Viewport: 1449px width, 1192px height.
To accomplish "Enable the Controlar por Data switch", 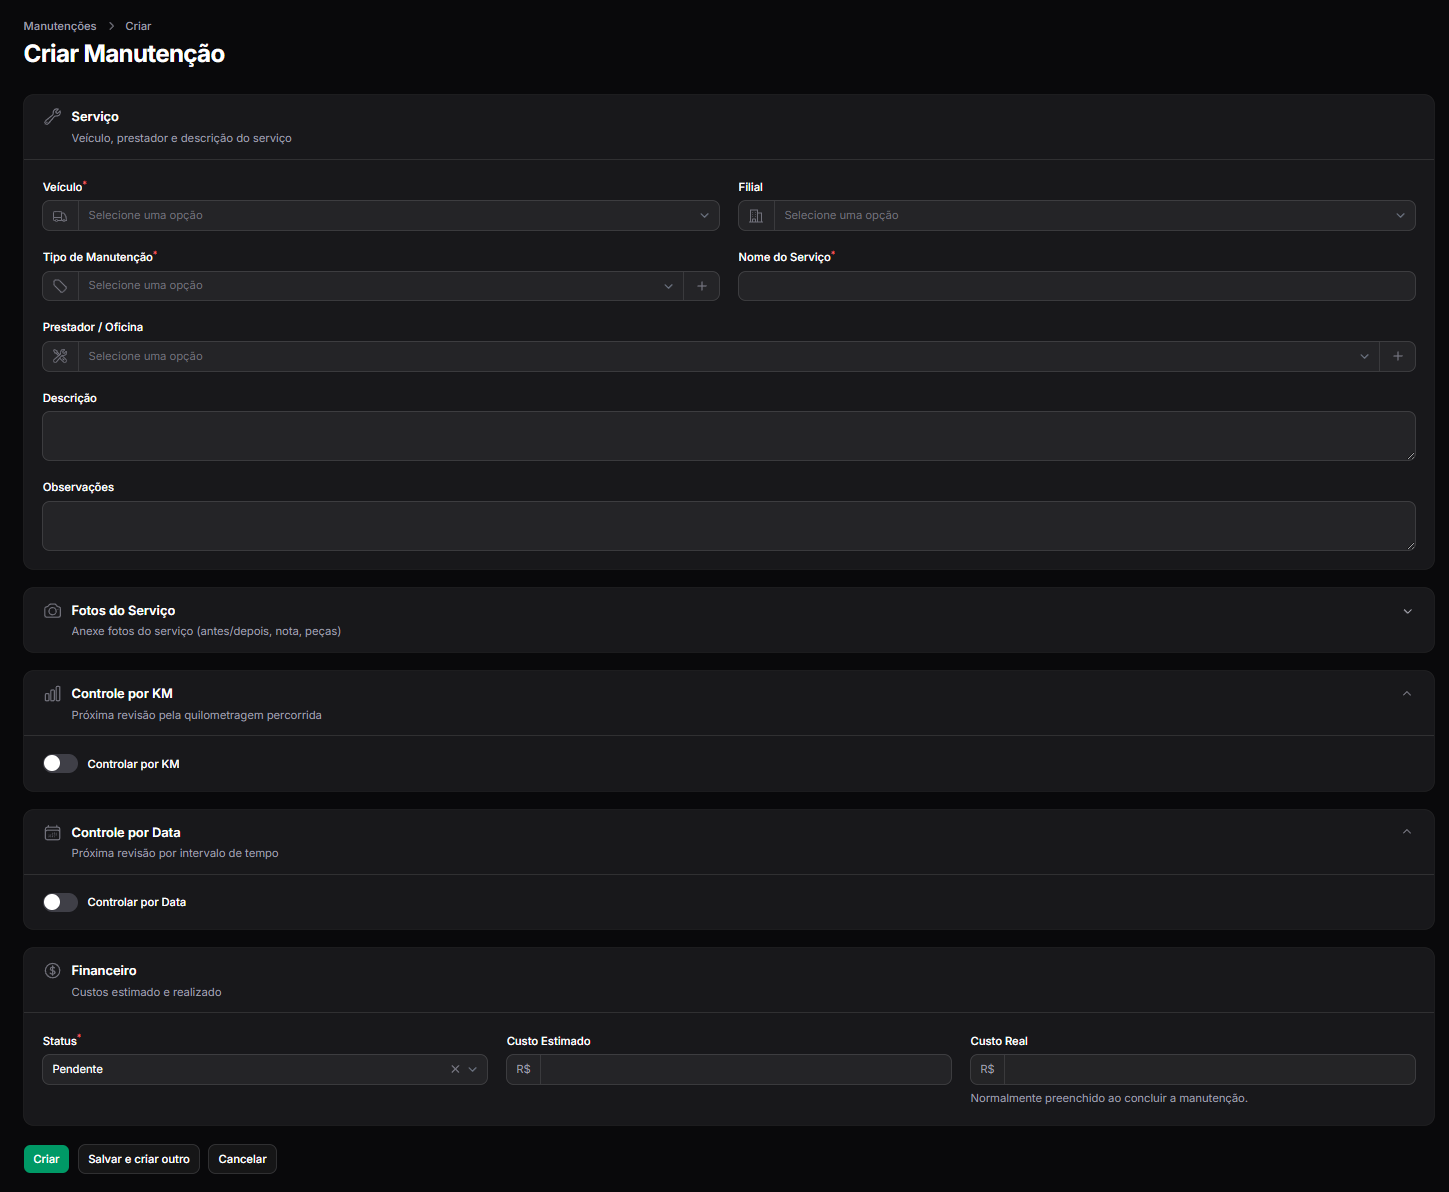I will click(x=60, y=902).
